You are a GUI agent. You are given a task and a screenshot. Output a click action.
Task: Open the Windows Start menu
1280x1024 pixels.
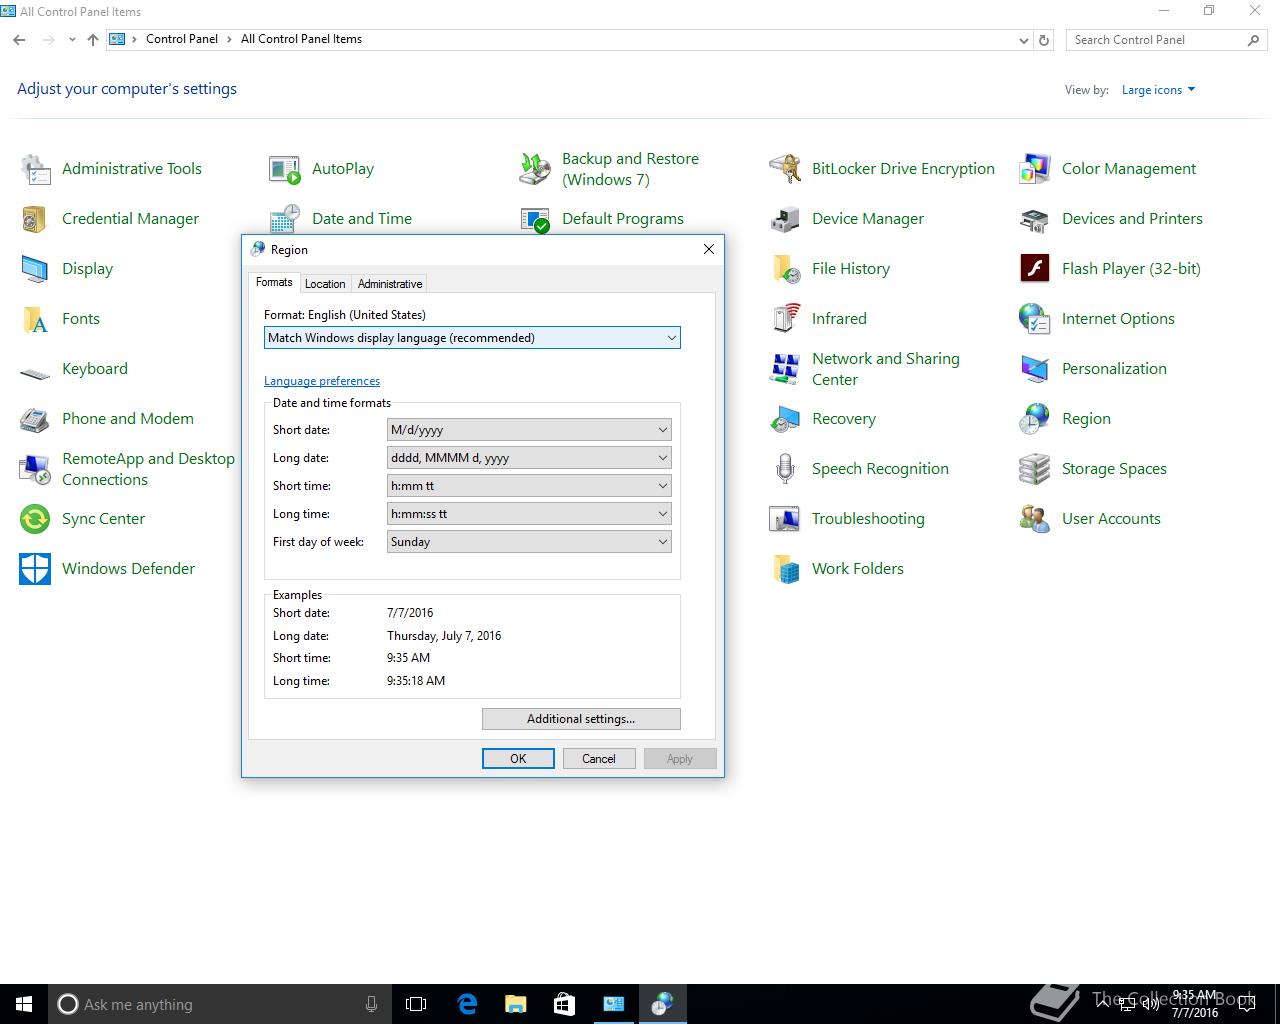[24, 1004]
